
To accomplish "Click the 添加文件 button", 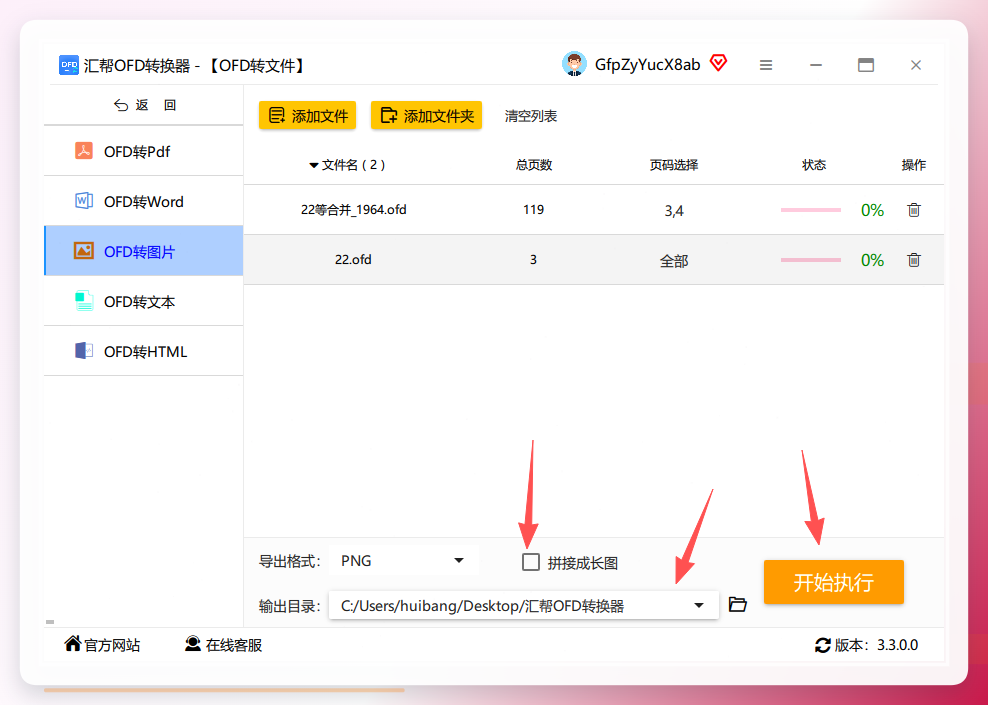I will tap(307, 115).
